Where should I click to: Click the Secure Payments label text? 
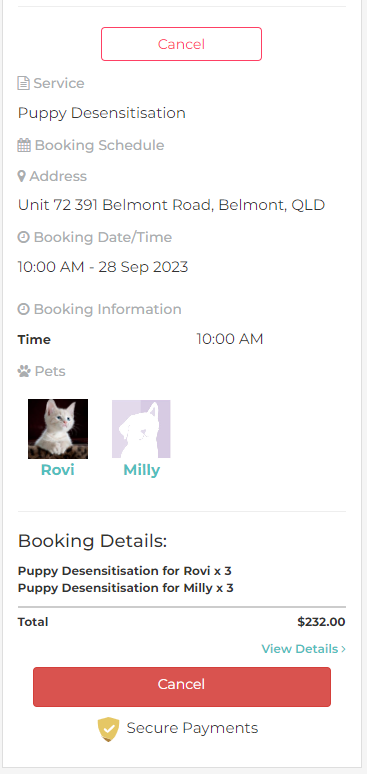point(192,728)
